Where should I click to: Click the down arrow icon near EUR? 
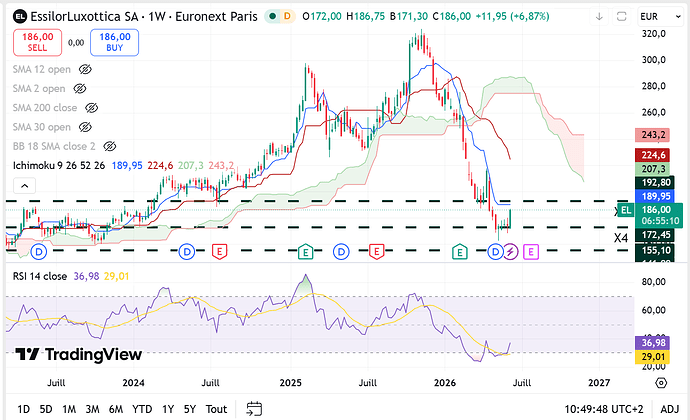pyautogui.click(x=599, y=17)
